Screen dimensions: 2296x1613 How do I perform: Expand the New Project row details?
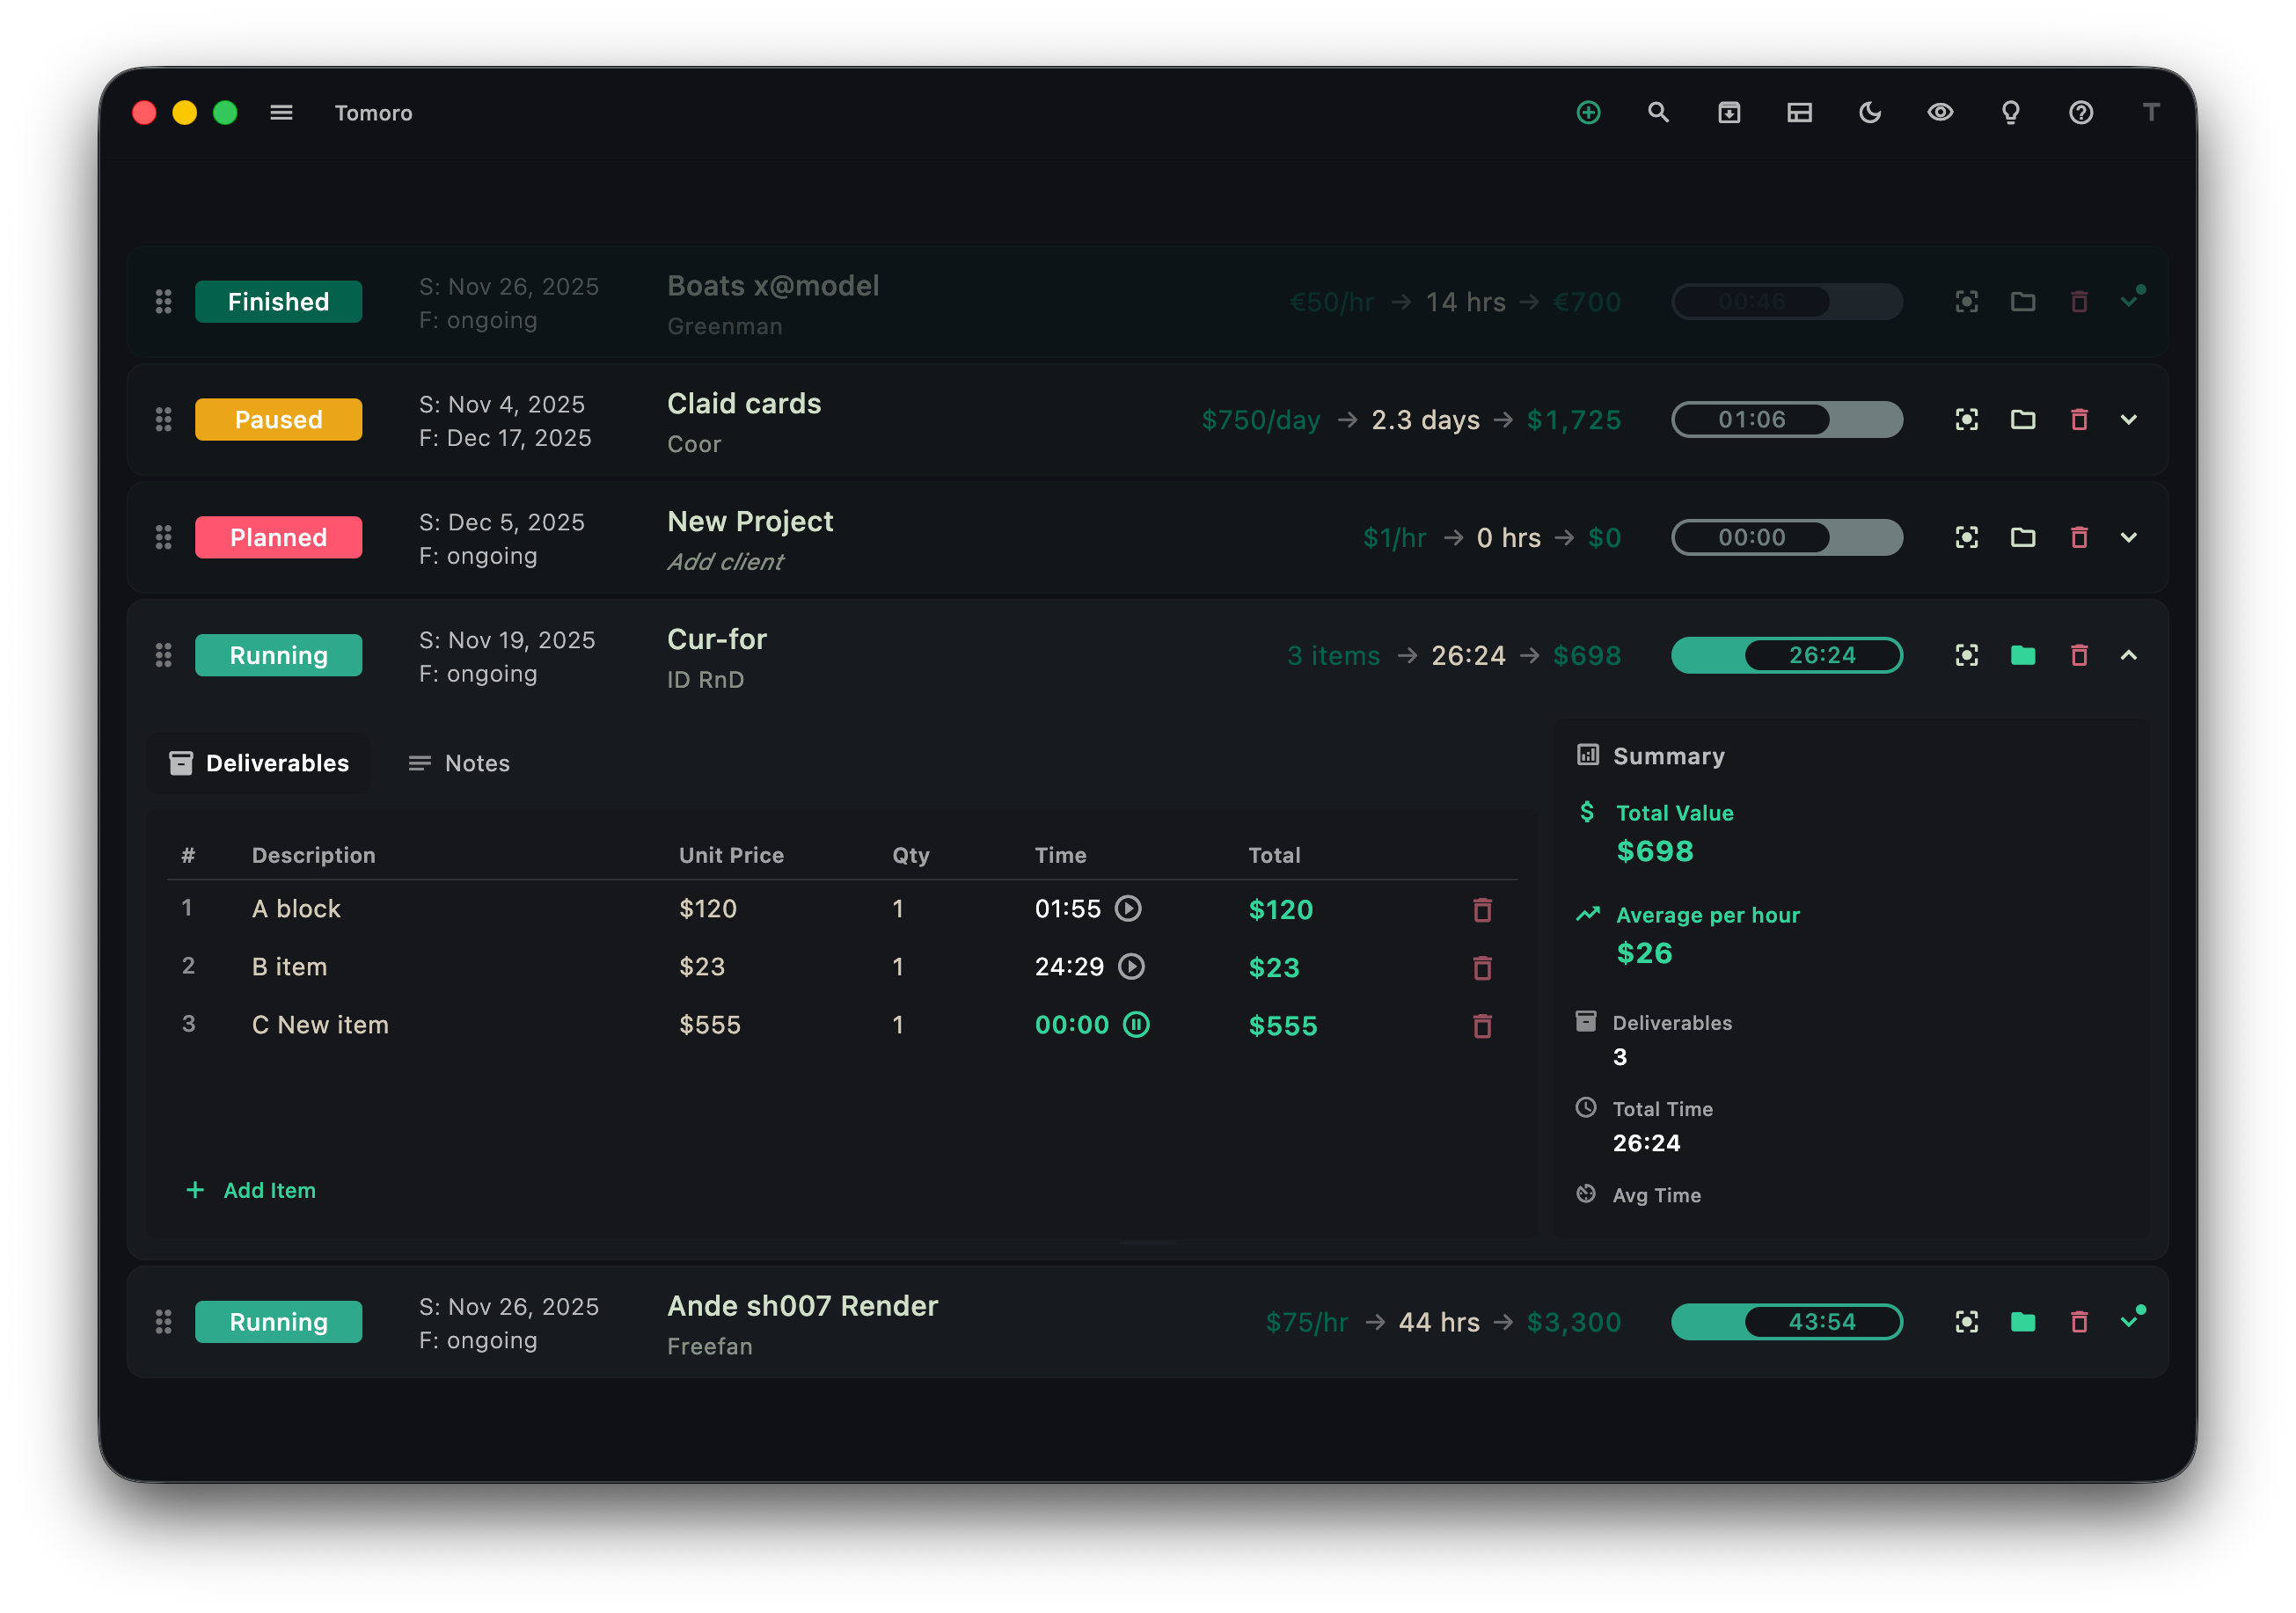click(2130, 537)
